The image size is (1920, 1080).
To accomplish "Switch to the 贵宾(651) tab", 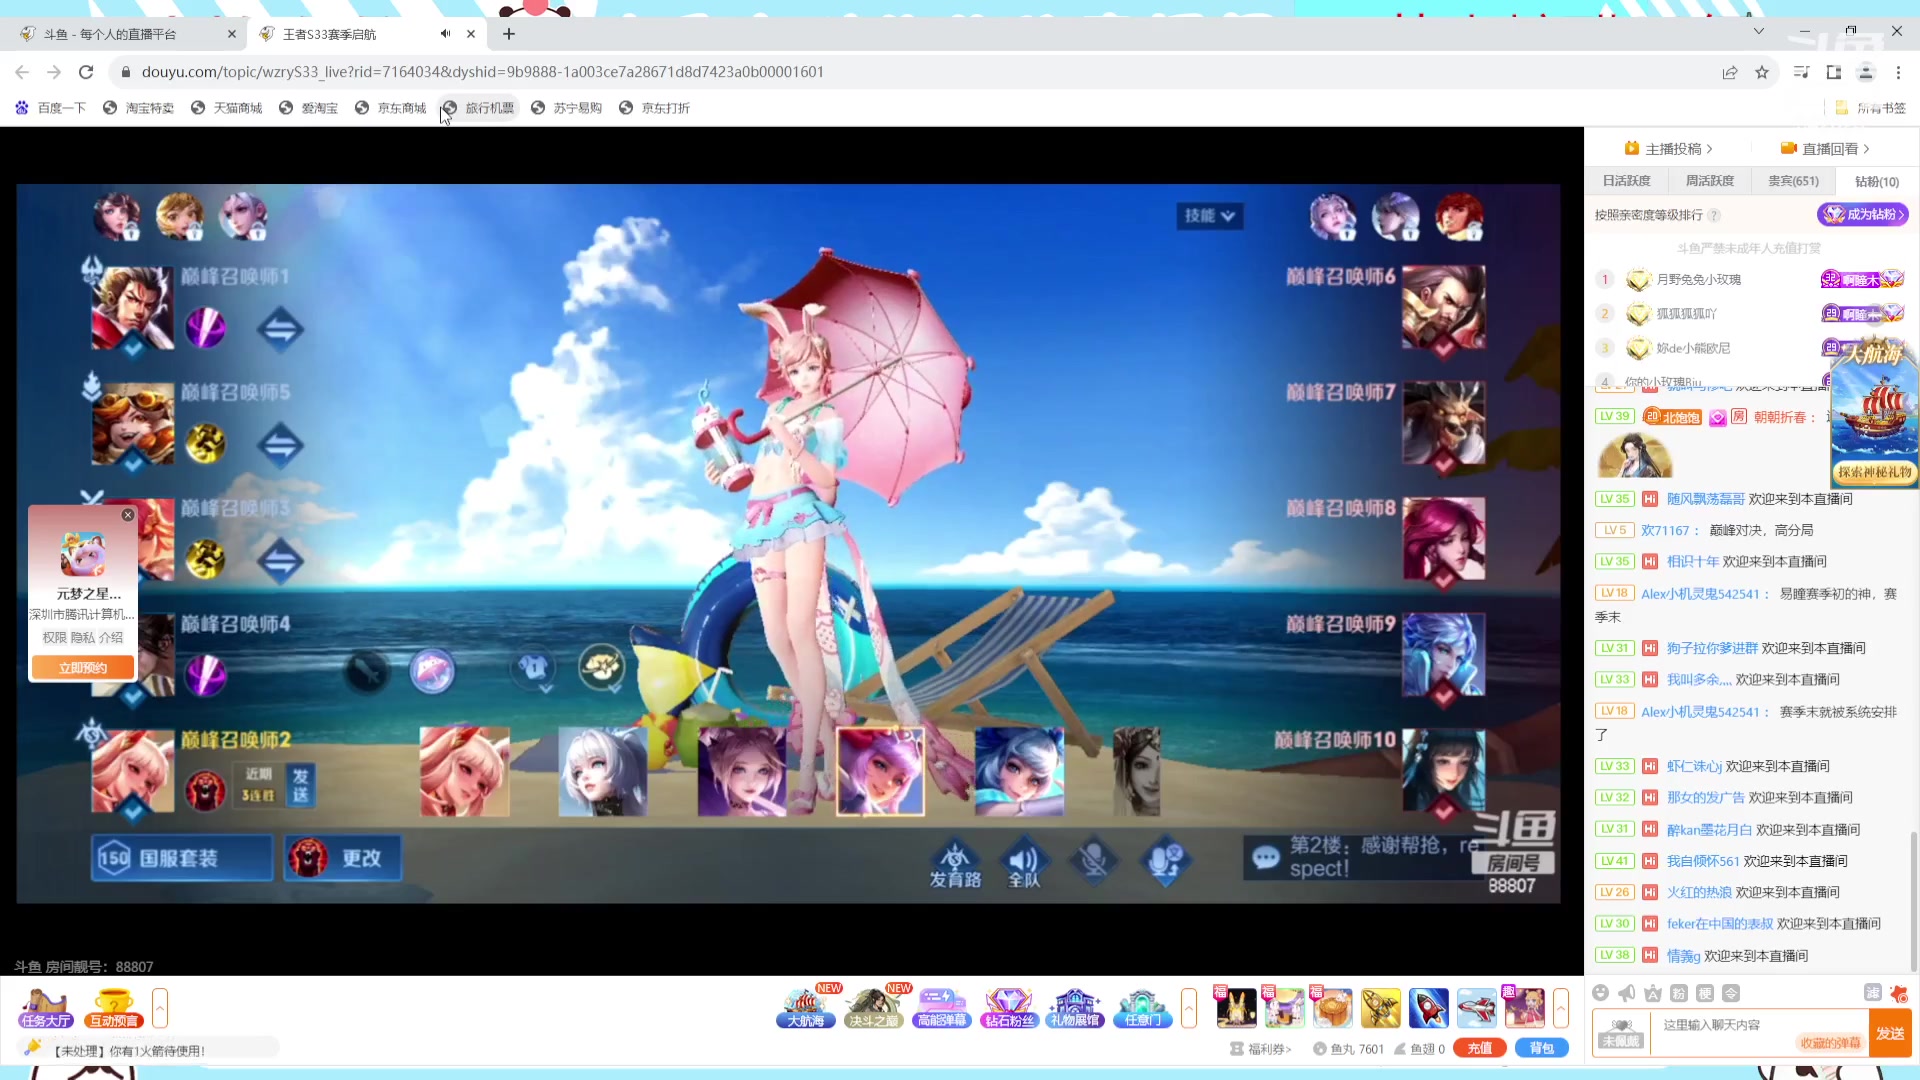I will tap(1793, 181).
